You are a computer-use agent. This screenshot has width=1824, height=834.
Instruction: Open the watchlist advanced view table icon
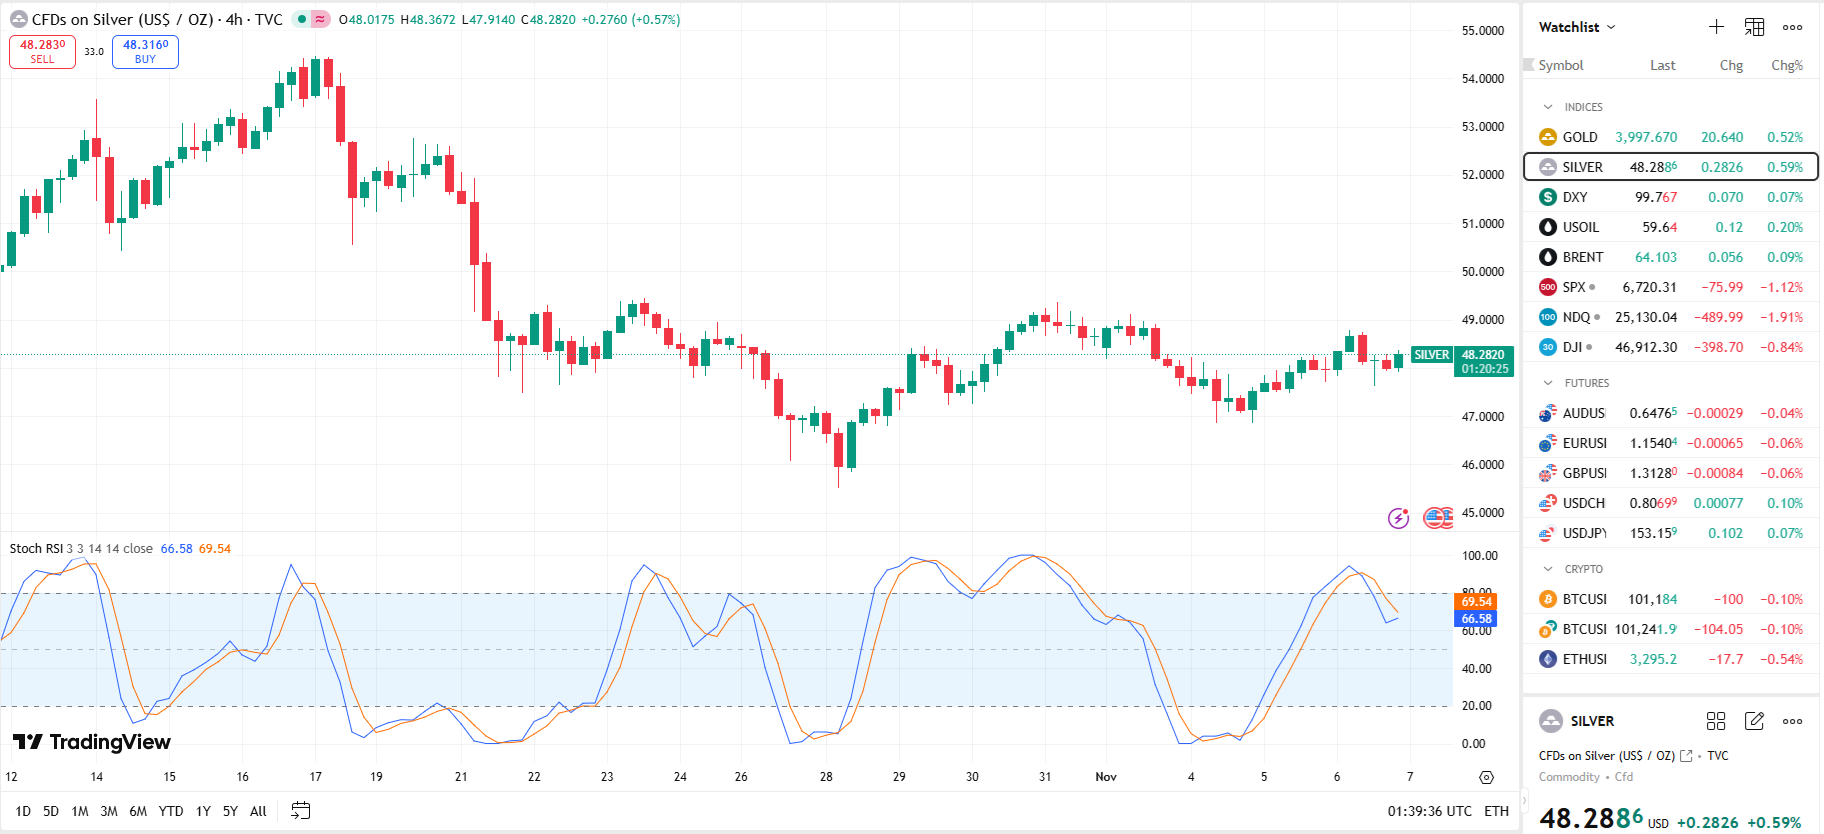1754,27
